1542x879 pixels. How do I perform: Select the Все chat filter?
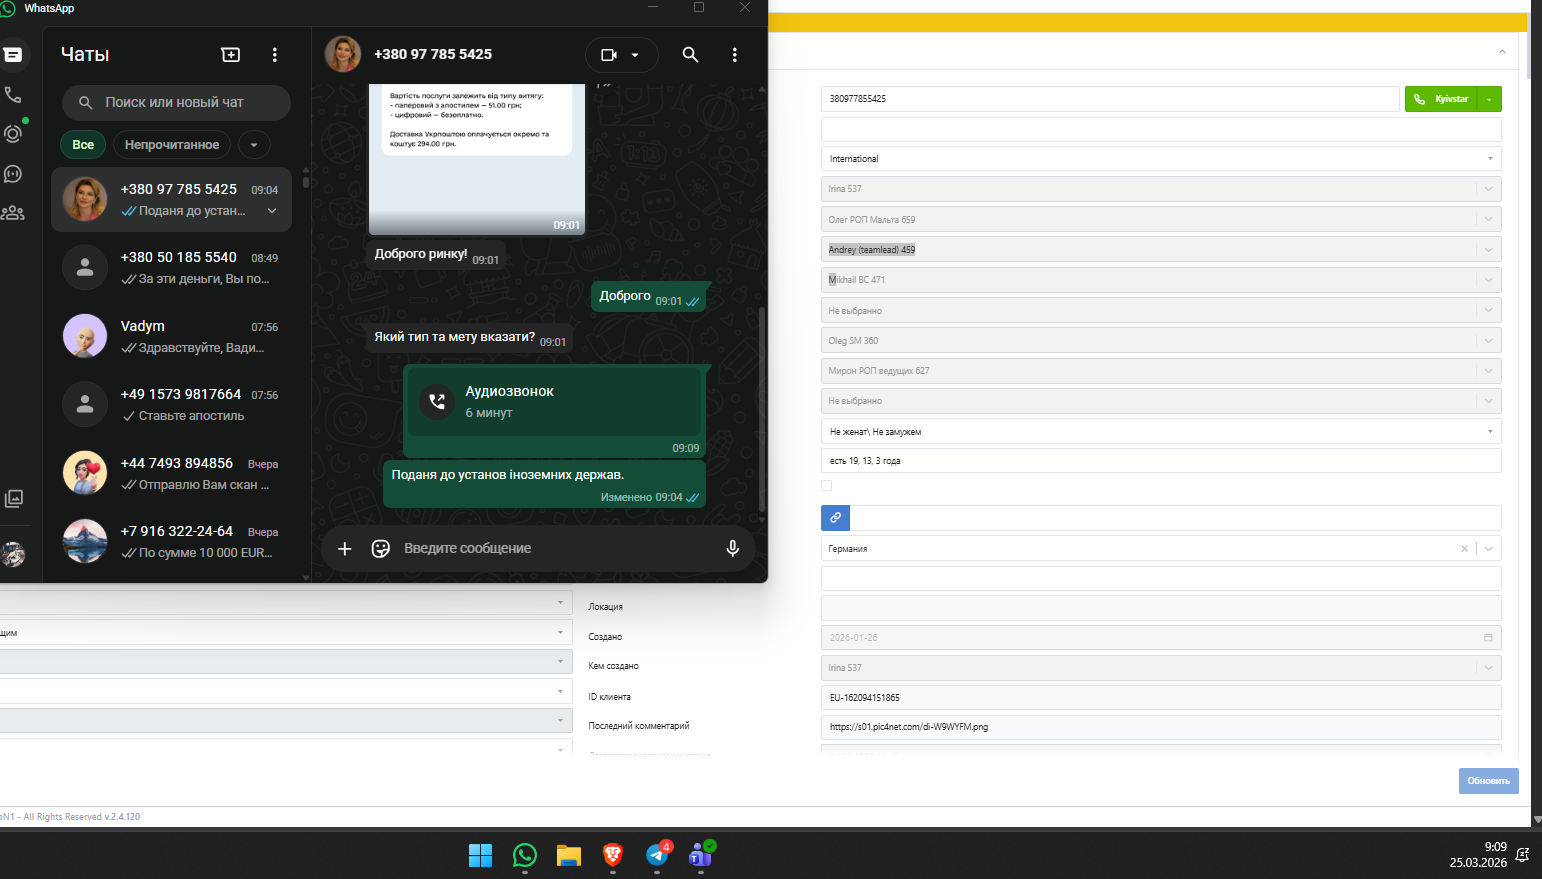(x=83, y=145)
